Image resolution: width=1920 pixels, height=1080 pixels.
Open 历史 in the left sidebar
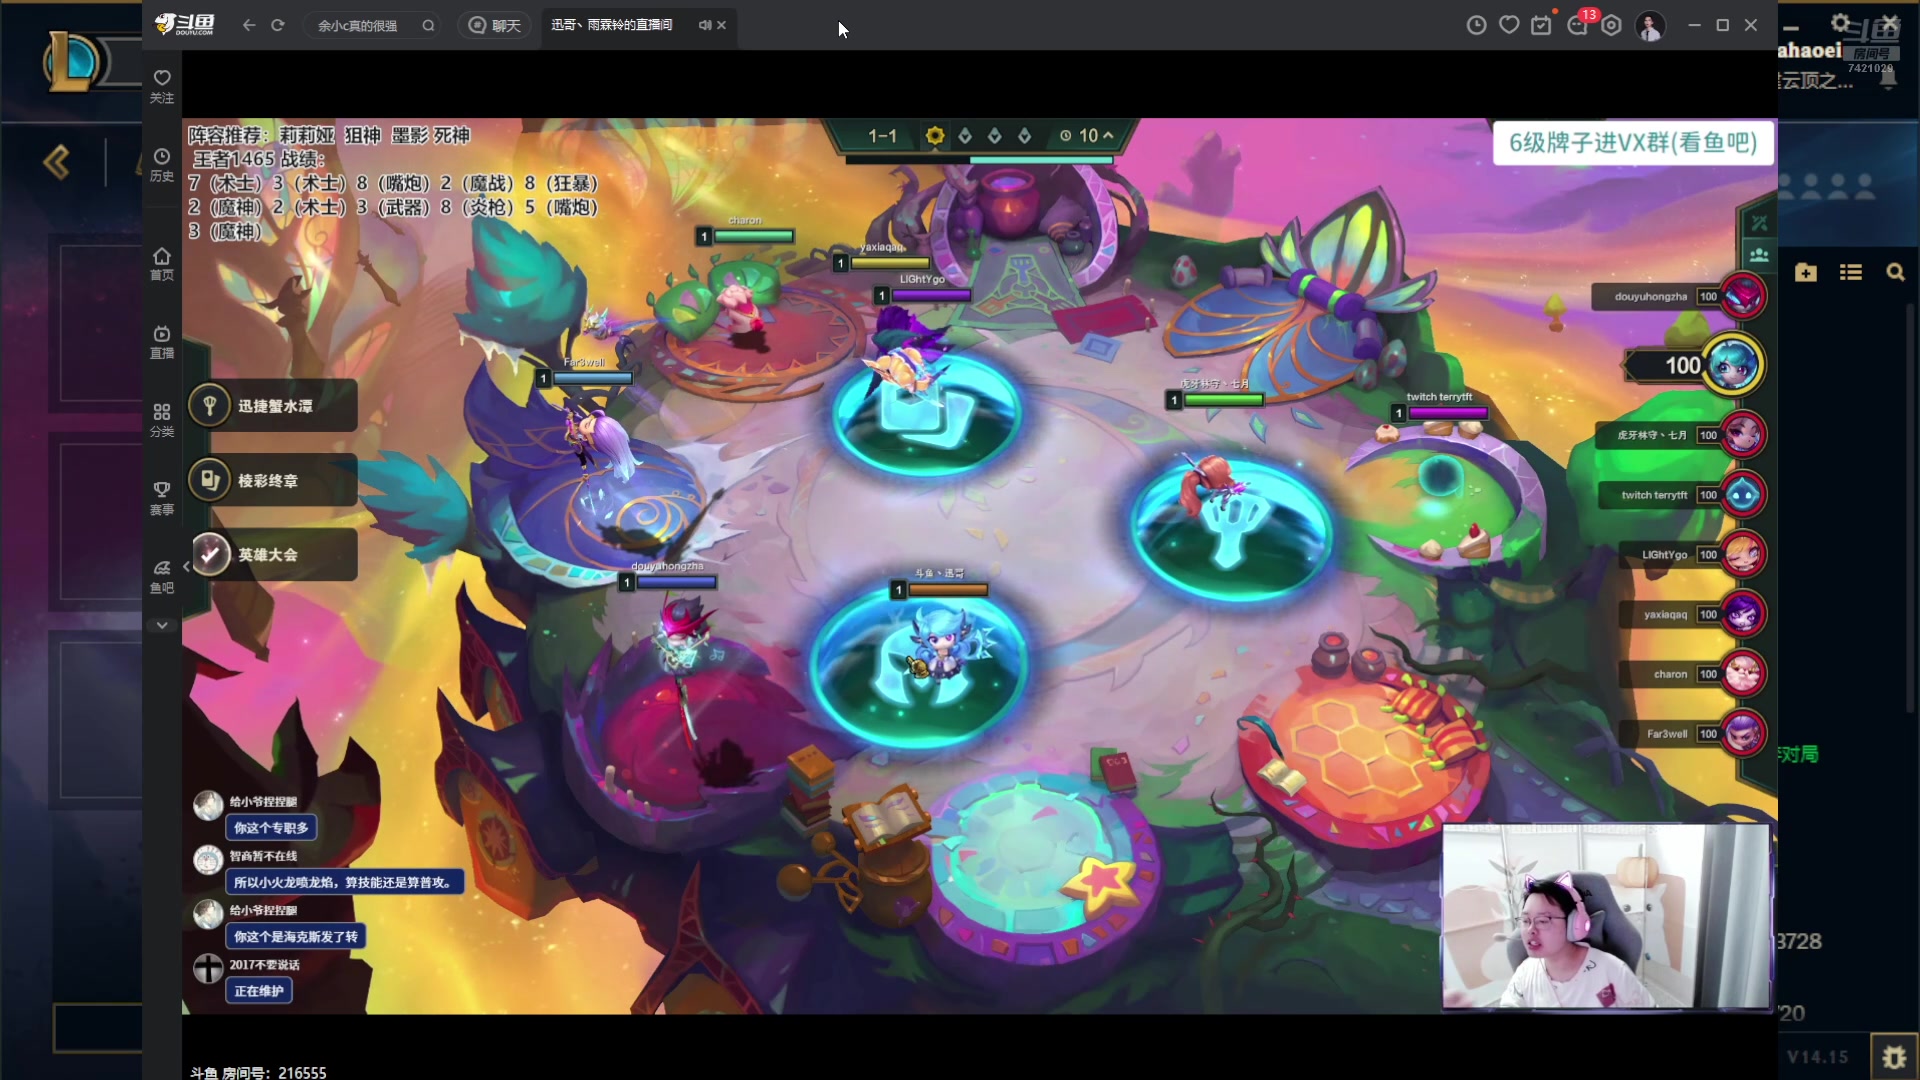162,164
